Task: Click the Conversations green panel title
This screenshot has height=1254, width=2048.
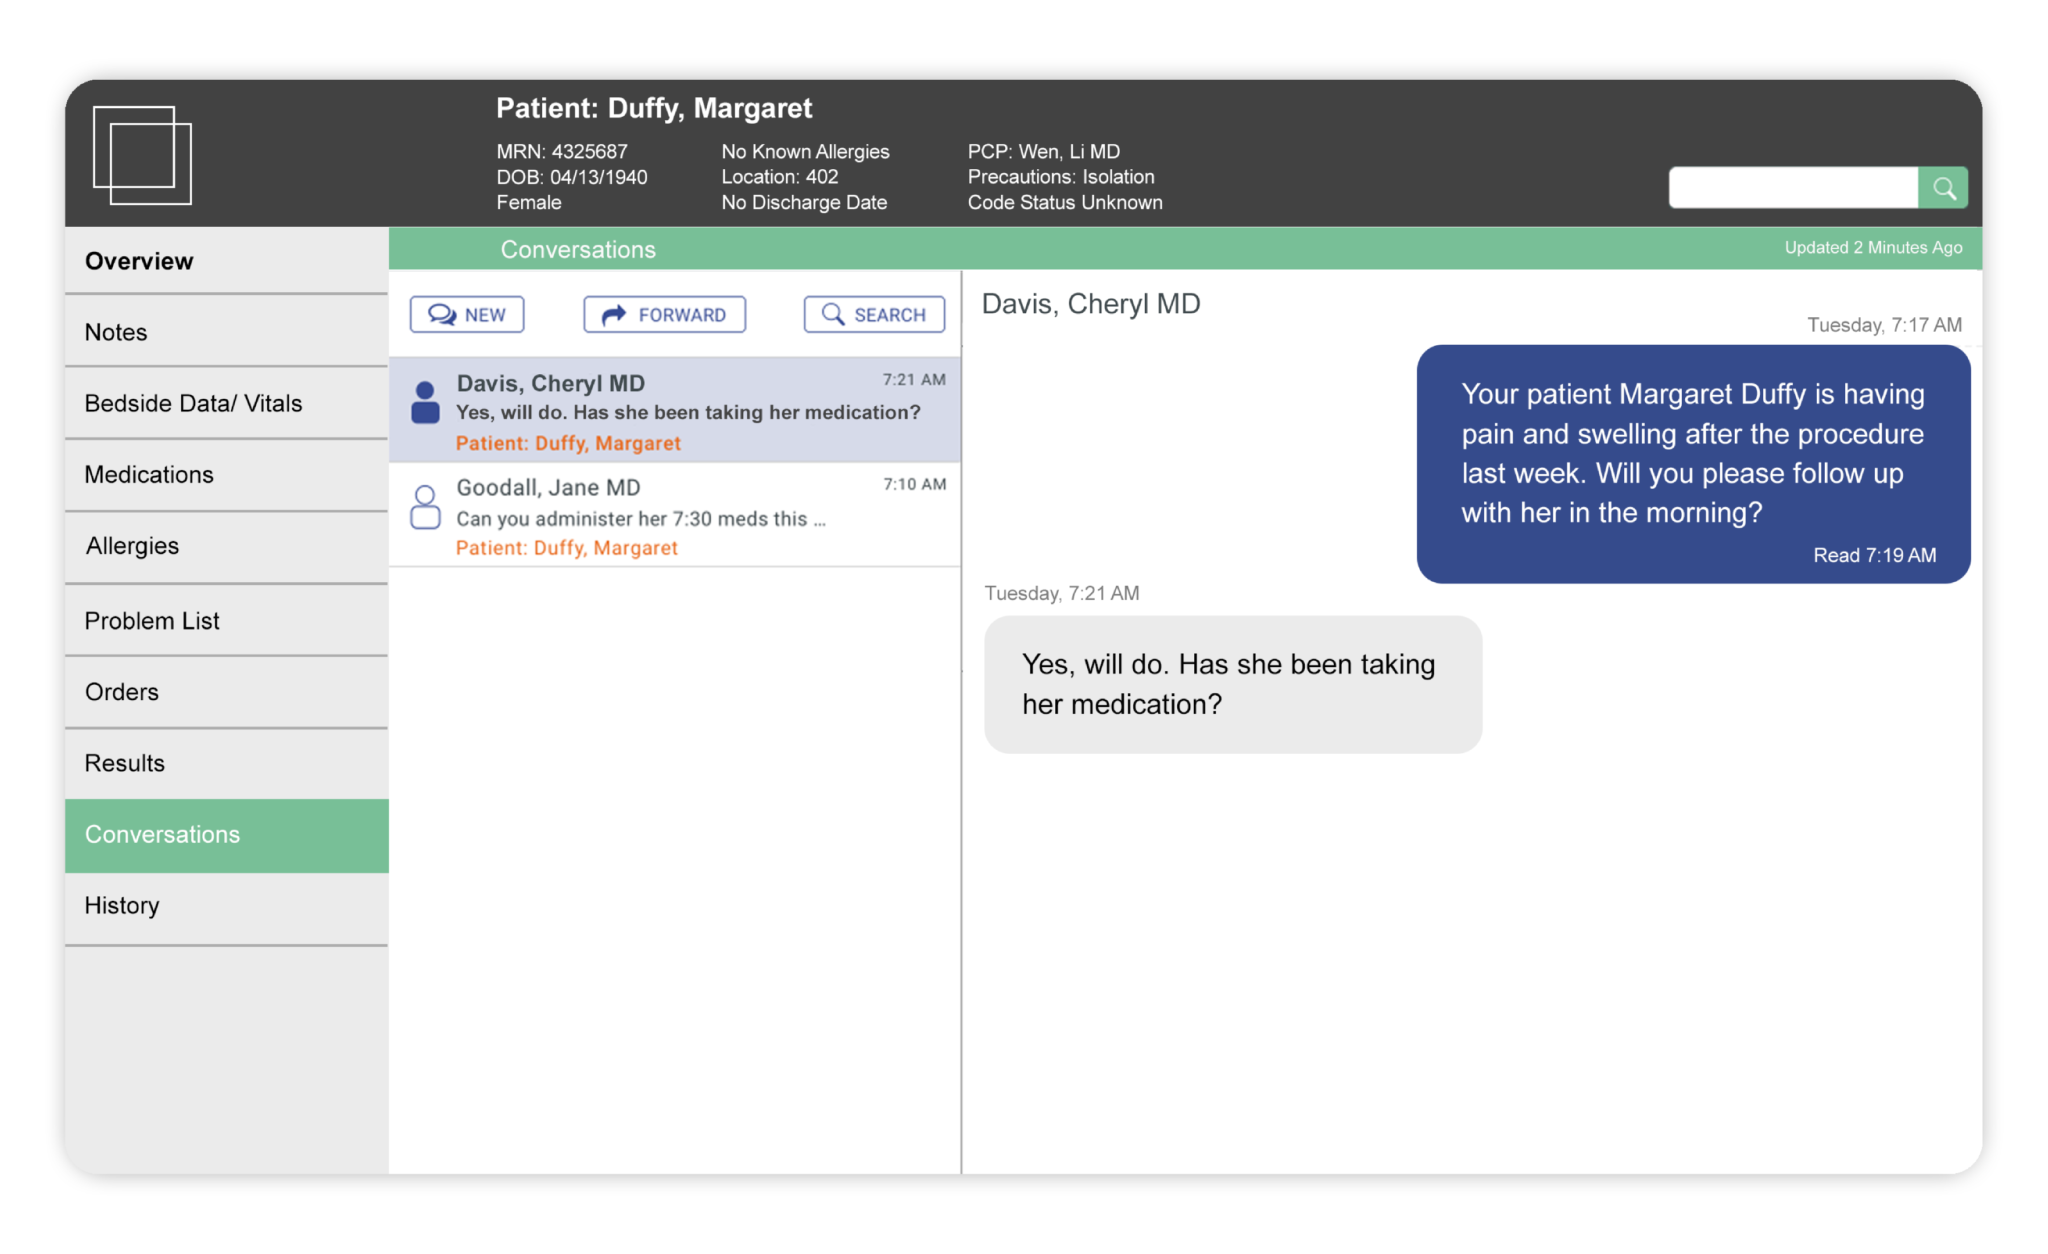Action: (578, 250)
